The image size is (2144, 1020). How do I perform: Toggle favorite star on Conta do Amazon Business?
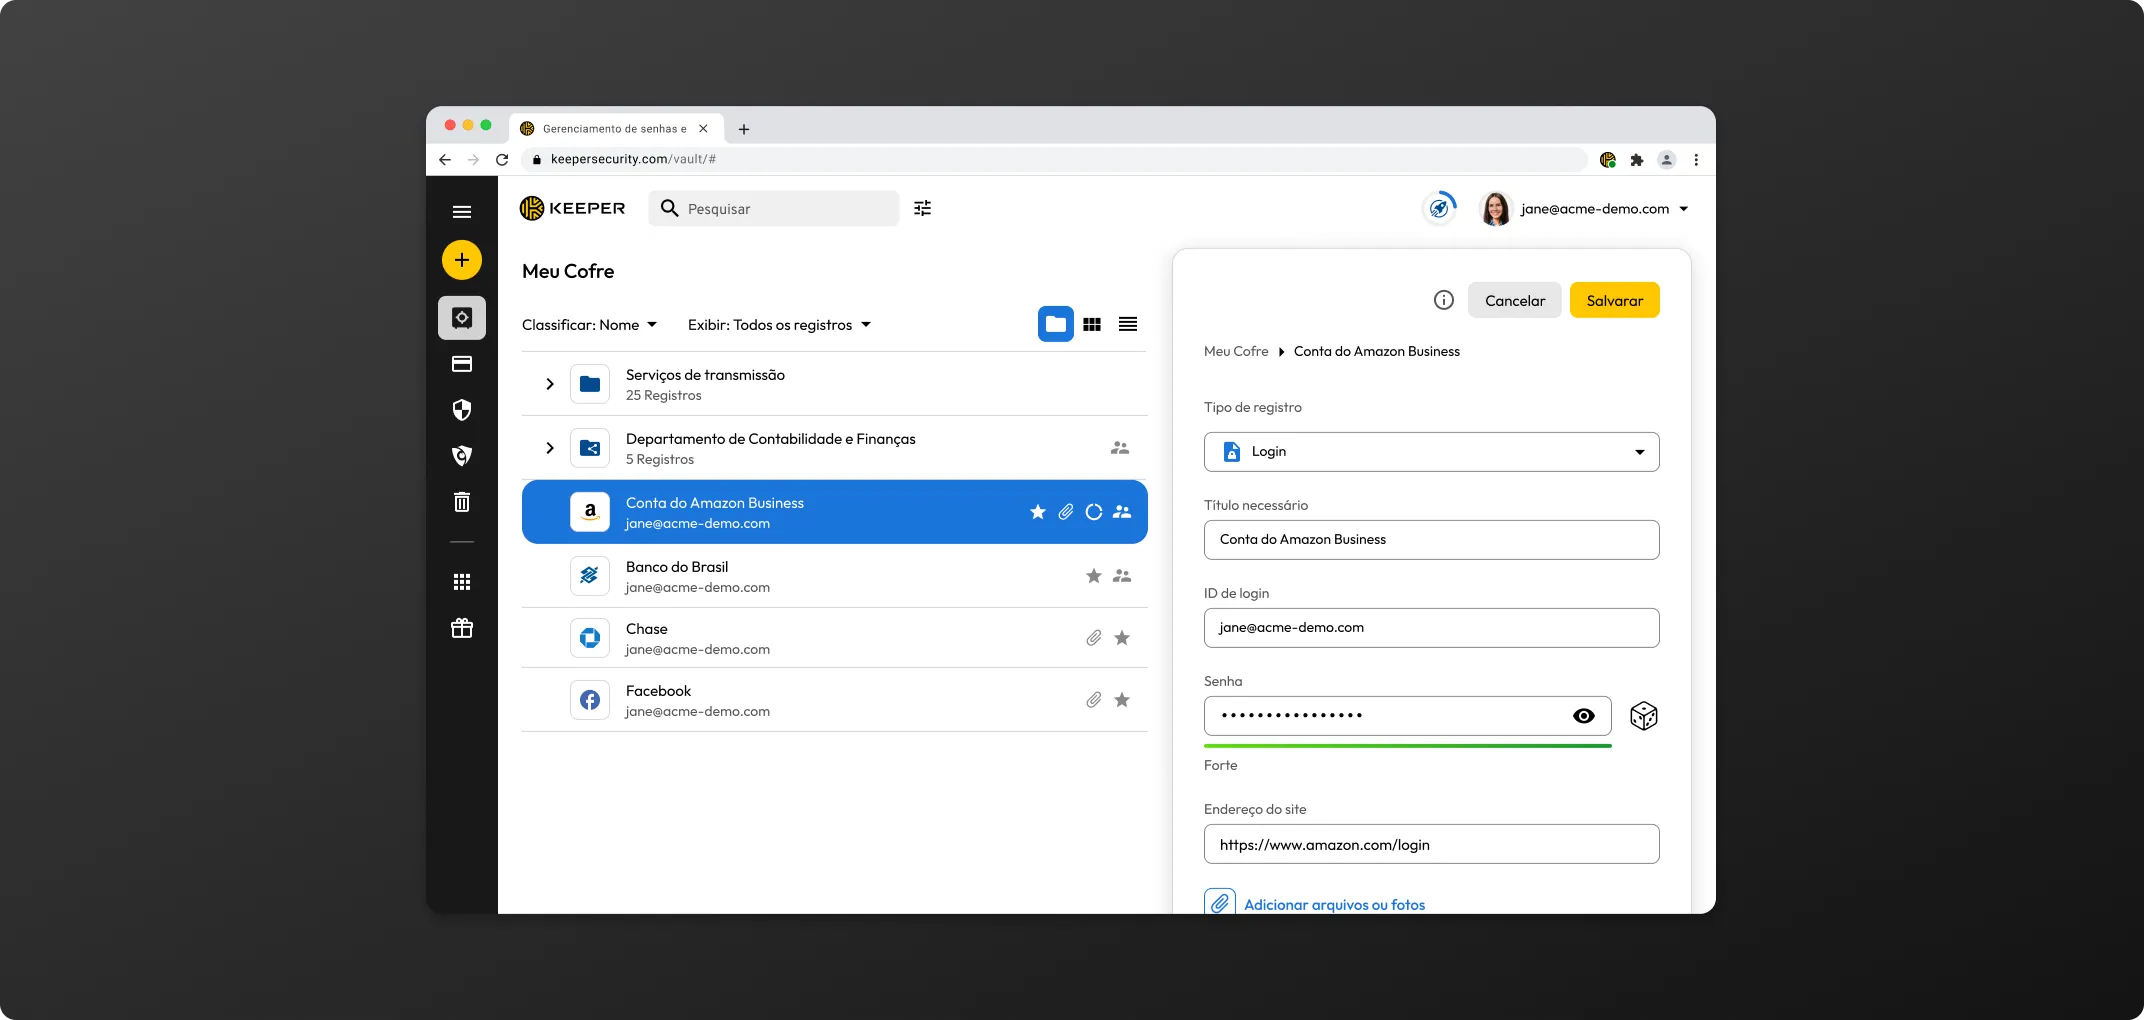click(1038, 512)
